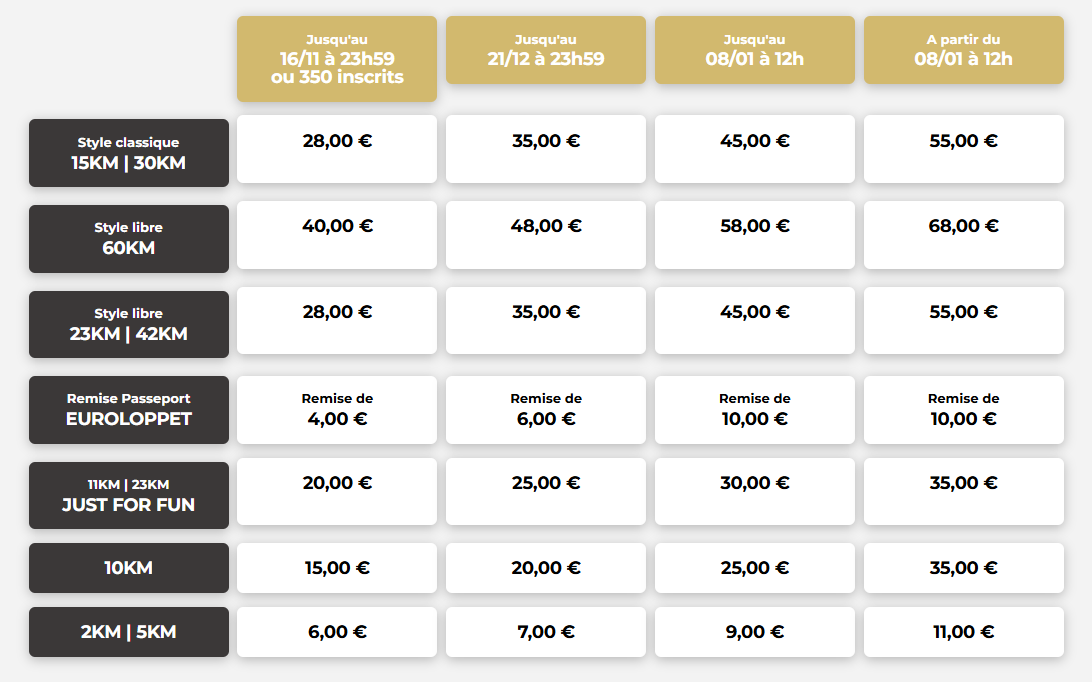Screen dimensions: 1092x682
Task: Click the 30,00 € Just For Fun price
Action: pos(755,491)
